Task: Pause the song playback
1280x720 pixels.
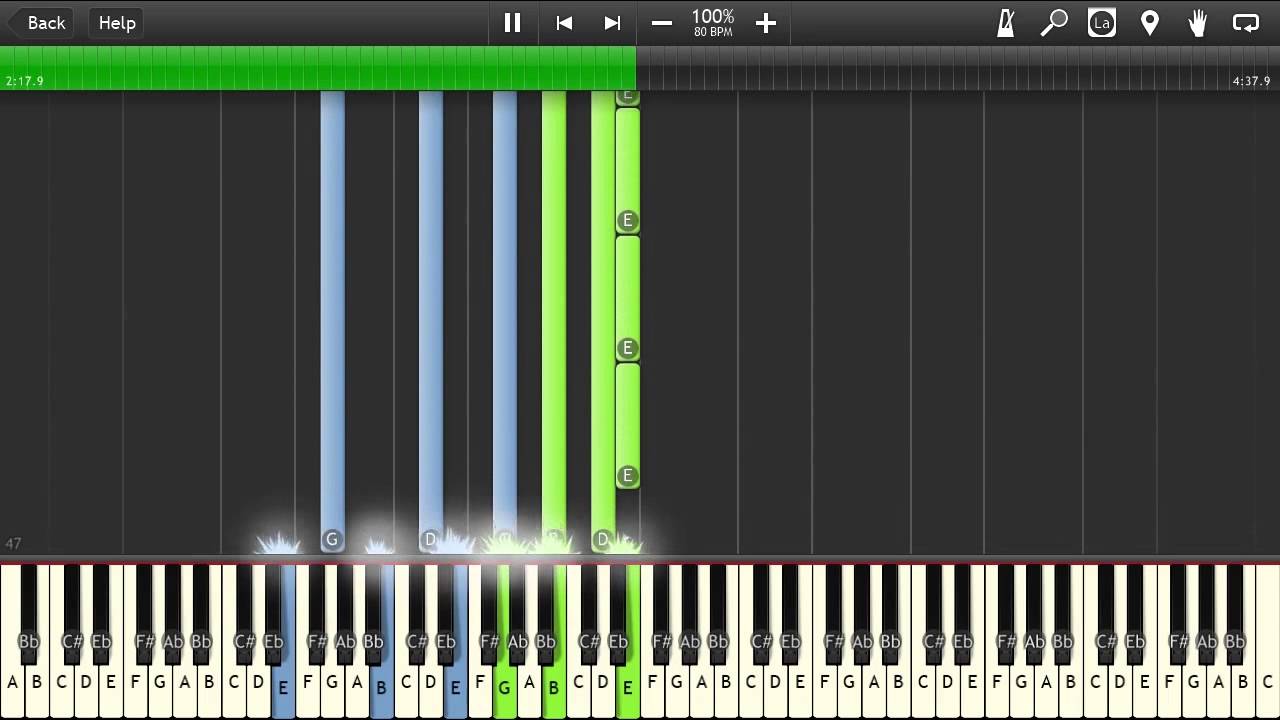Action: [512, 23]
